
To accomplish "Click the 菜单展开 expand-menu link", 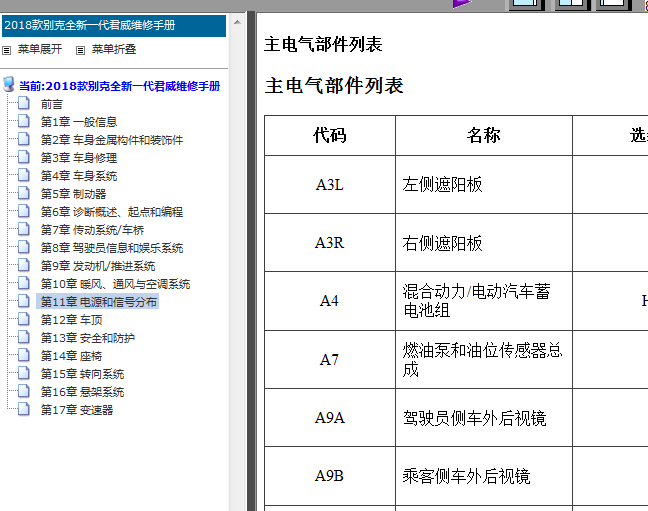I will (x=40, y=49).
